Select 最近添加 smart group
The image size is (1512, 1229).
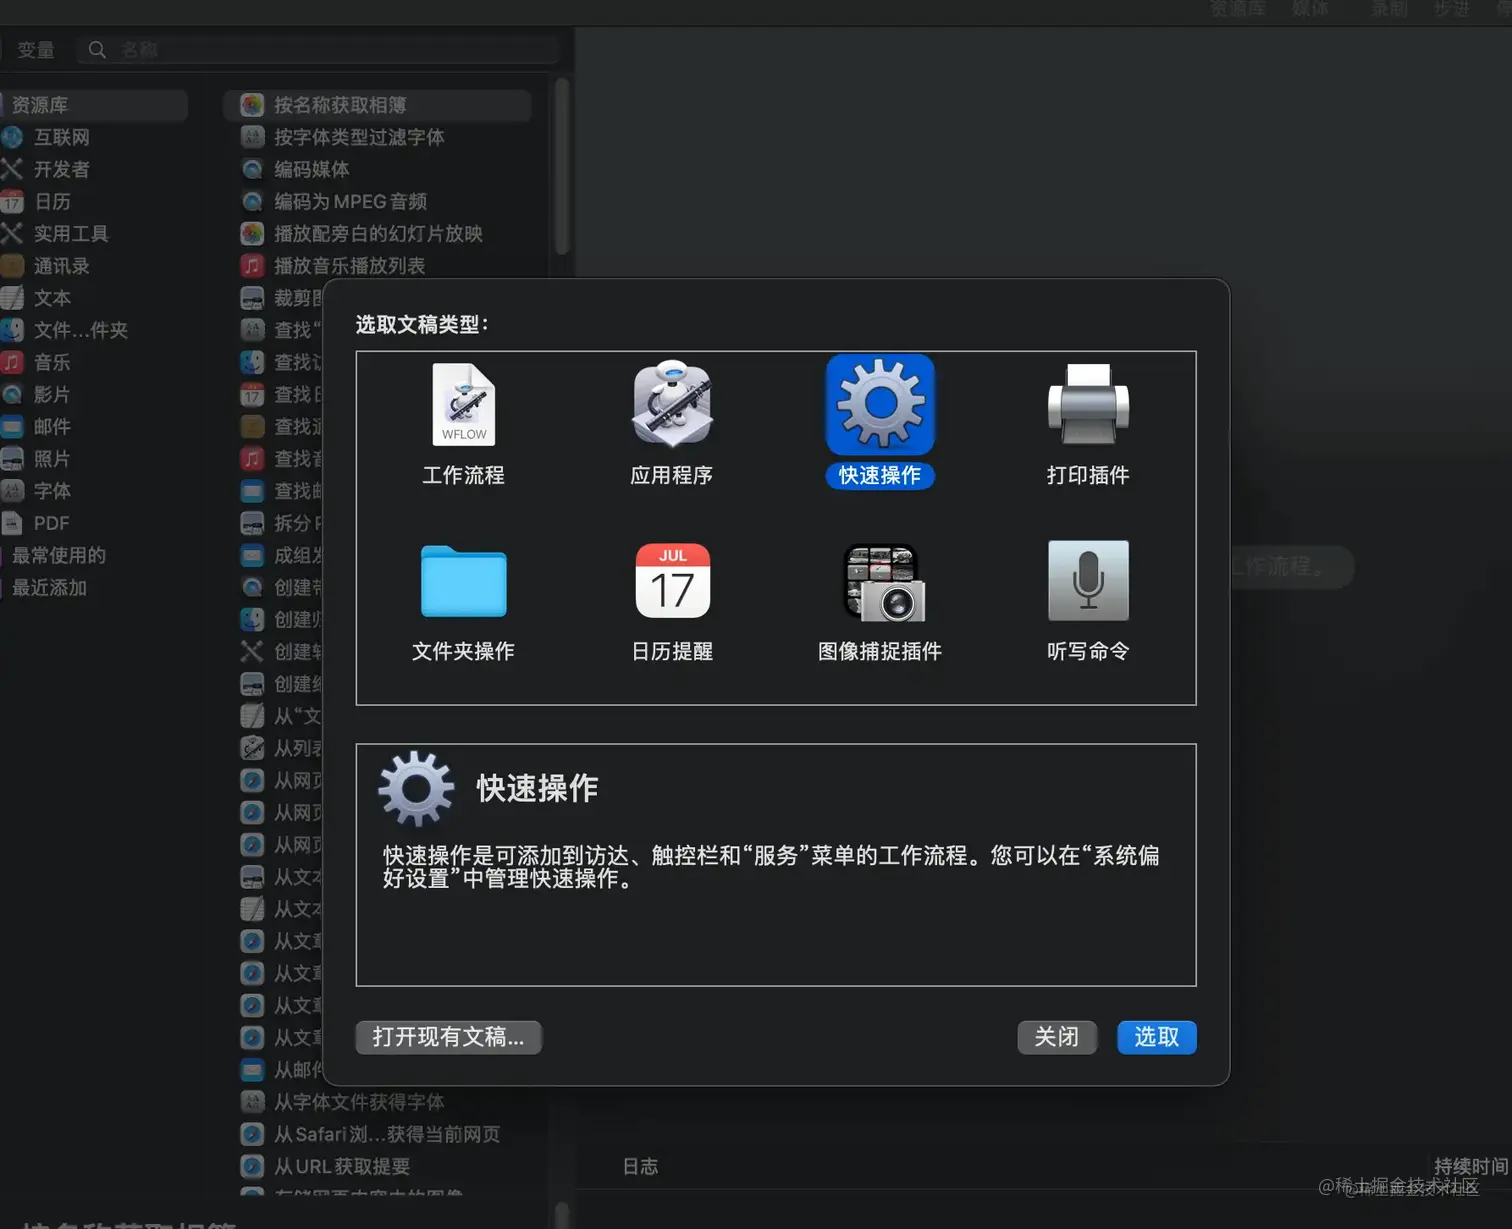[49, 587]
